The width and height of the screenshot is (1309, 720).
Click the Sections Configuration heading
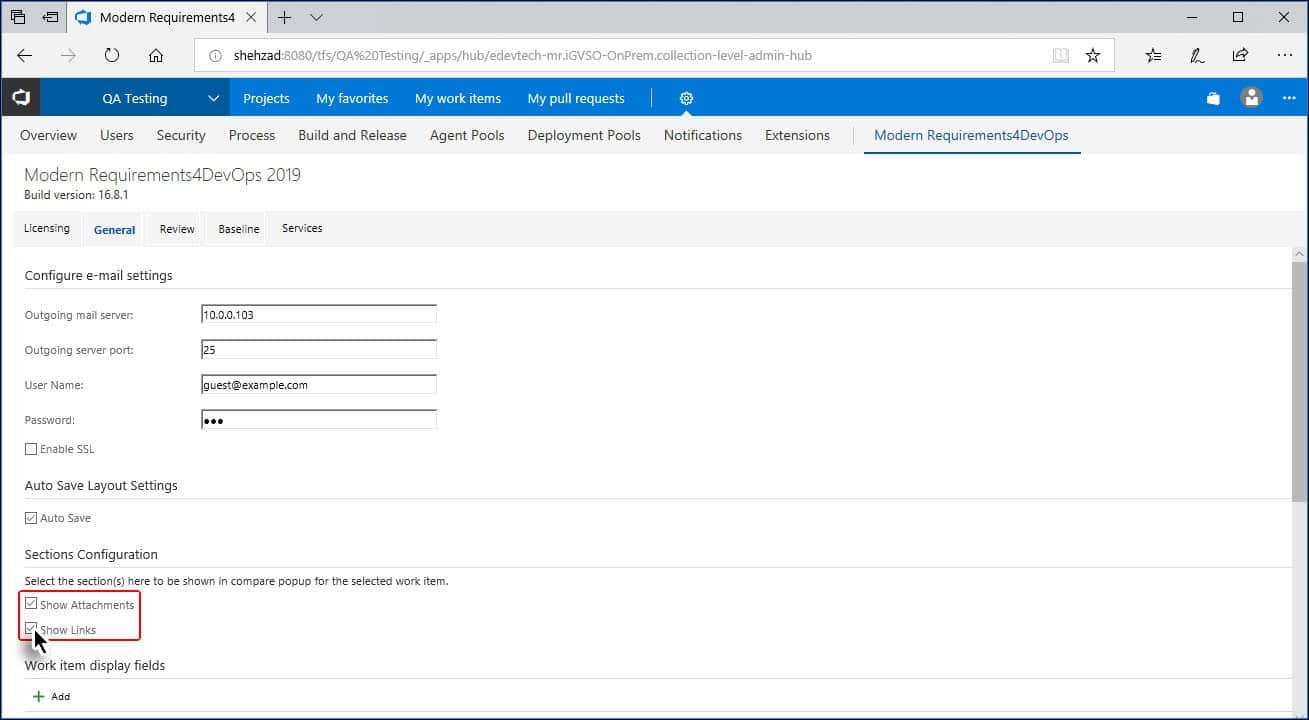coord(91,554)
